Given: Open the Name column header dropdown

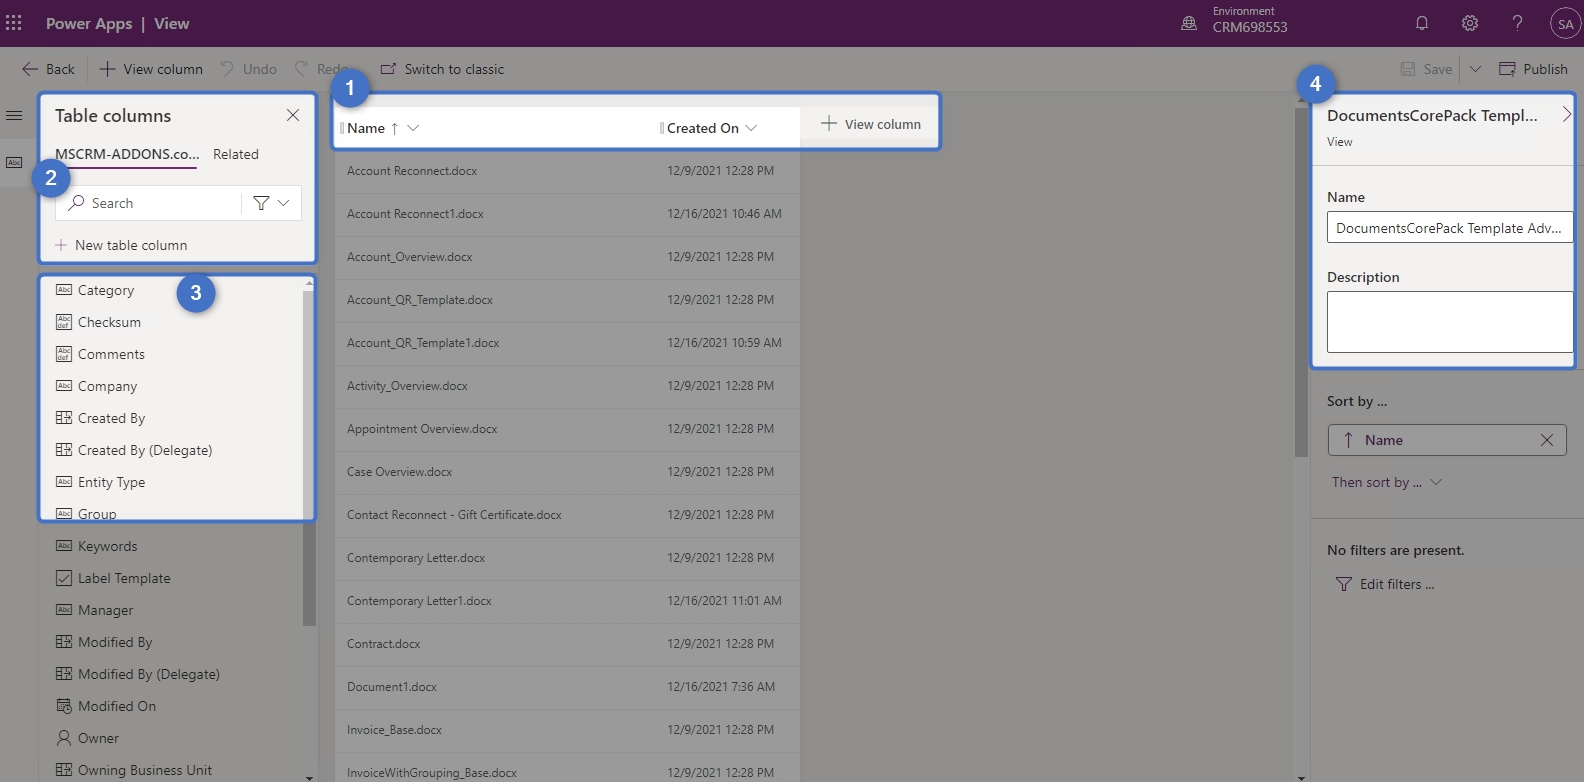Looking at the screenshot, I should pos(413,128).
